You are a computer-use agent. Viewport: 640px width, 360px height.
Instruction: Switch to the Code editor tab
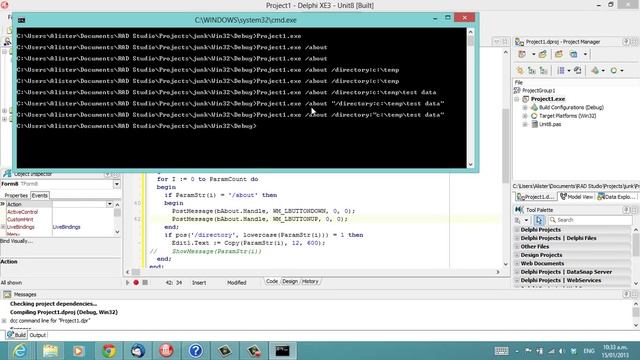pos(272,282)
